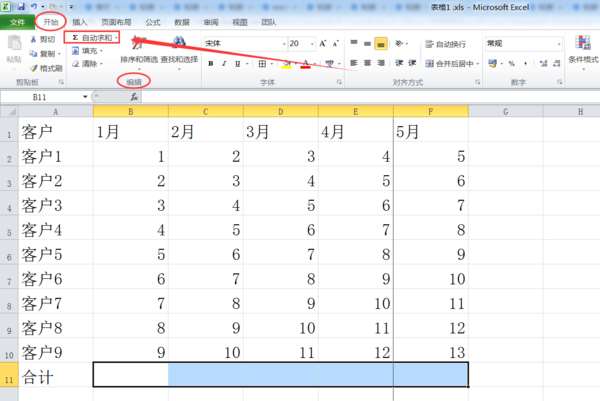
Task: Switch to the Insert (插入) tab
Action: 80,22
